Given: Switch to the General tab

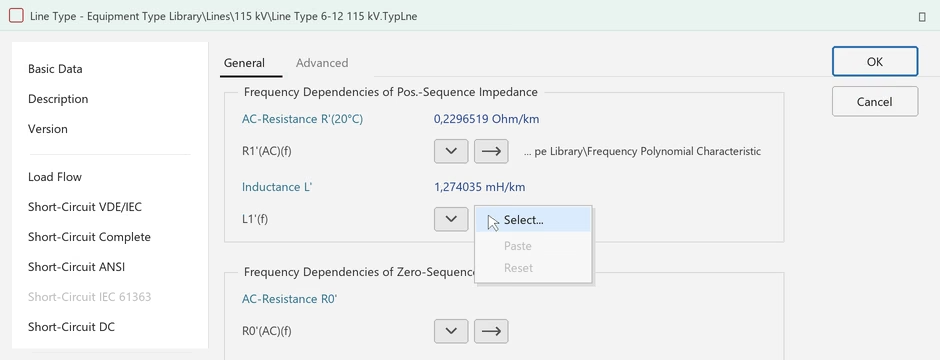Looking at the screenshot, I should click(245, 63).
